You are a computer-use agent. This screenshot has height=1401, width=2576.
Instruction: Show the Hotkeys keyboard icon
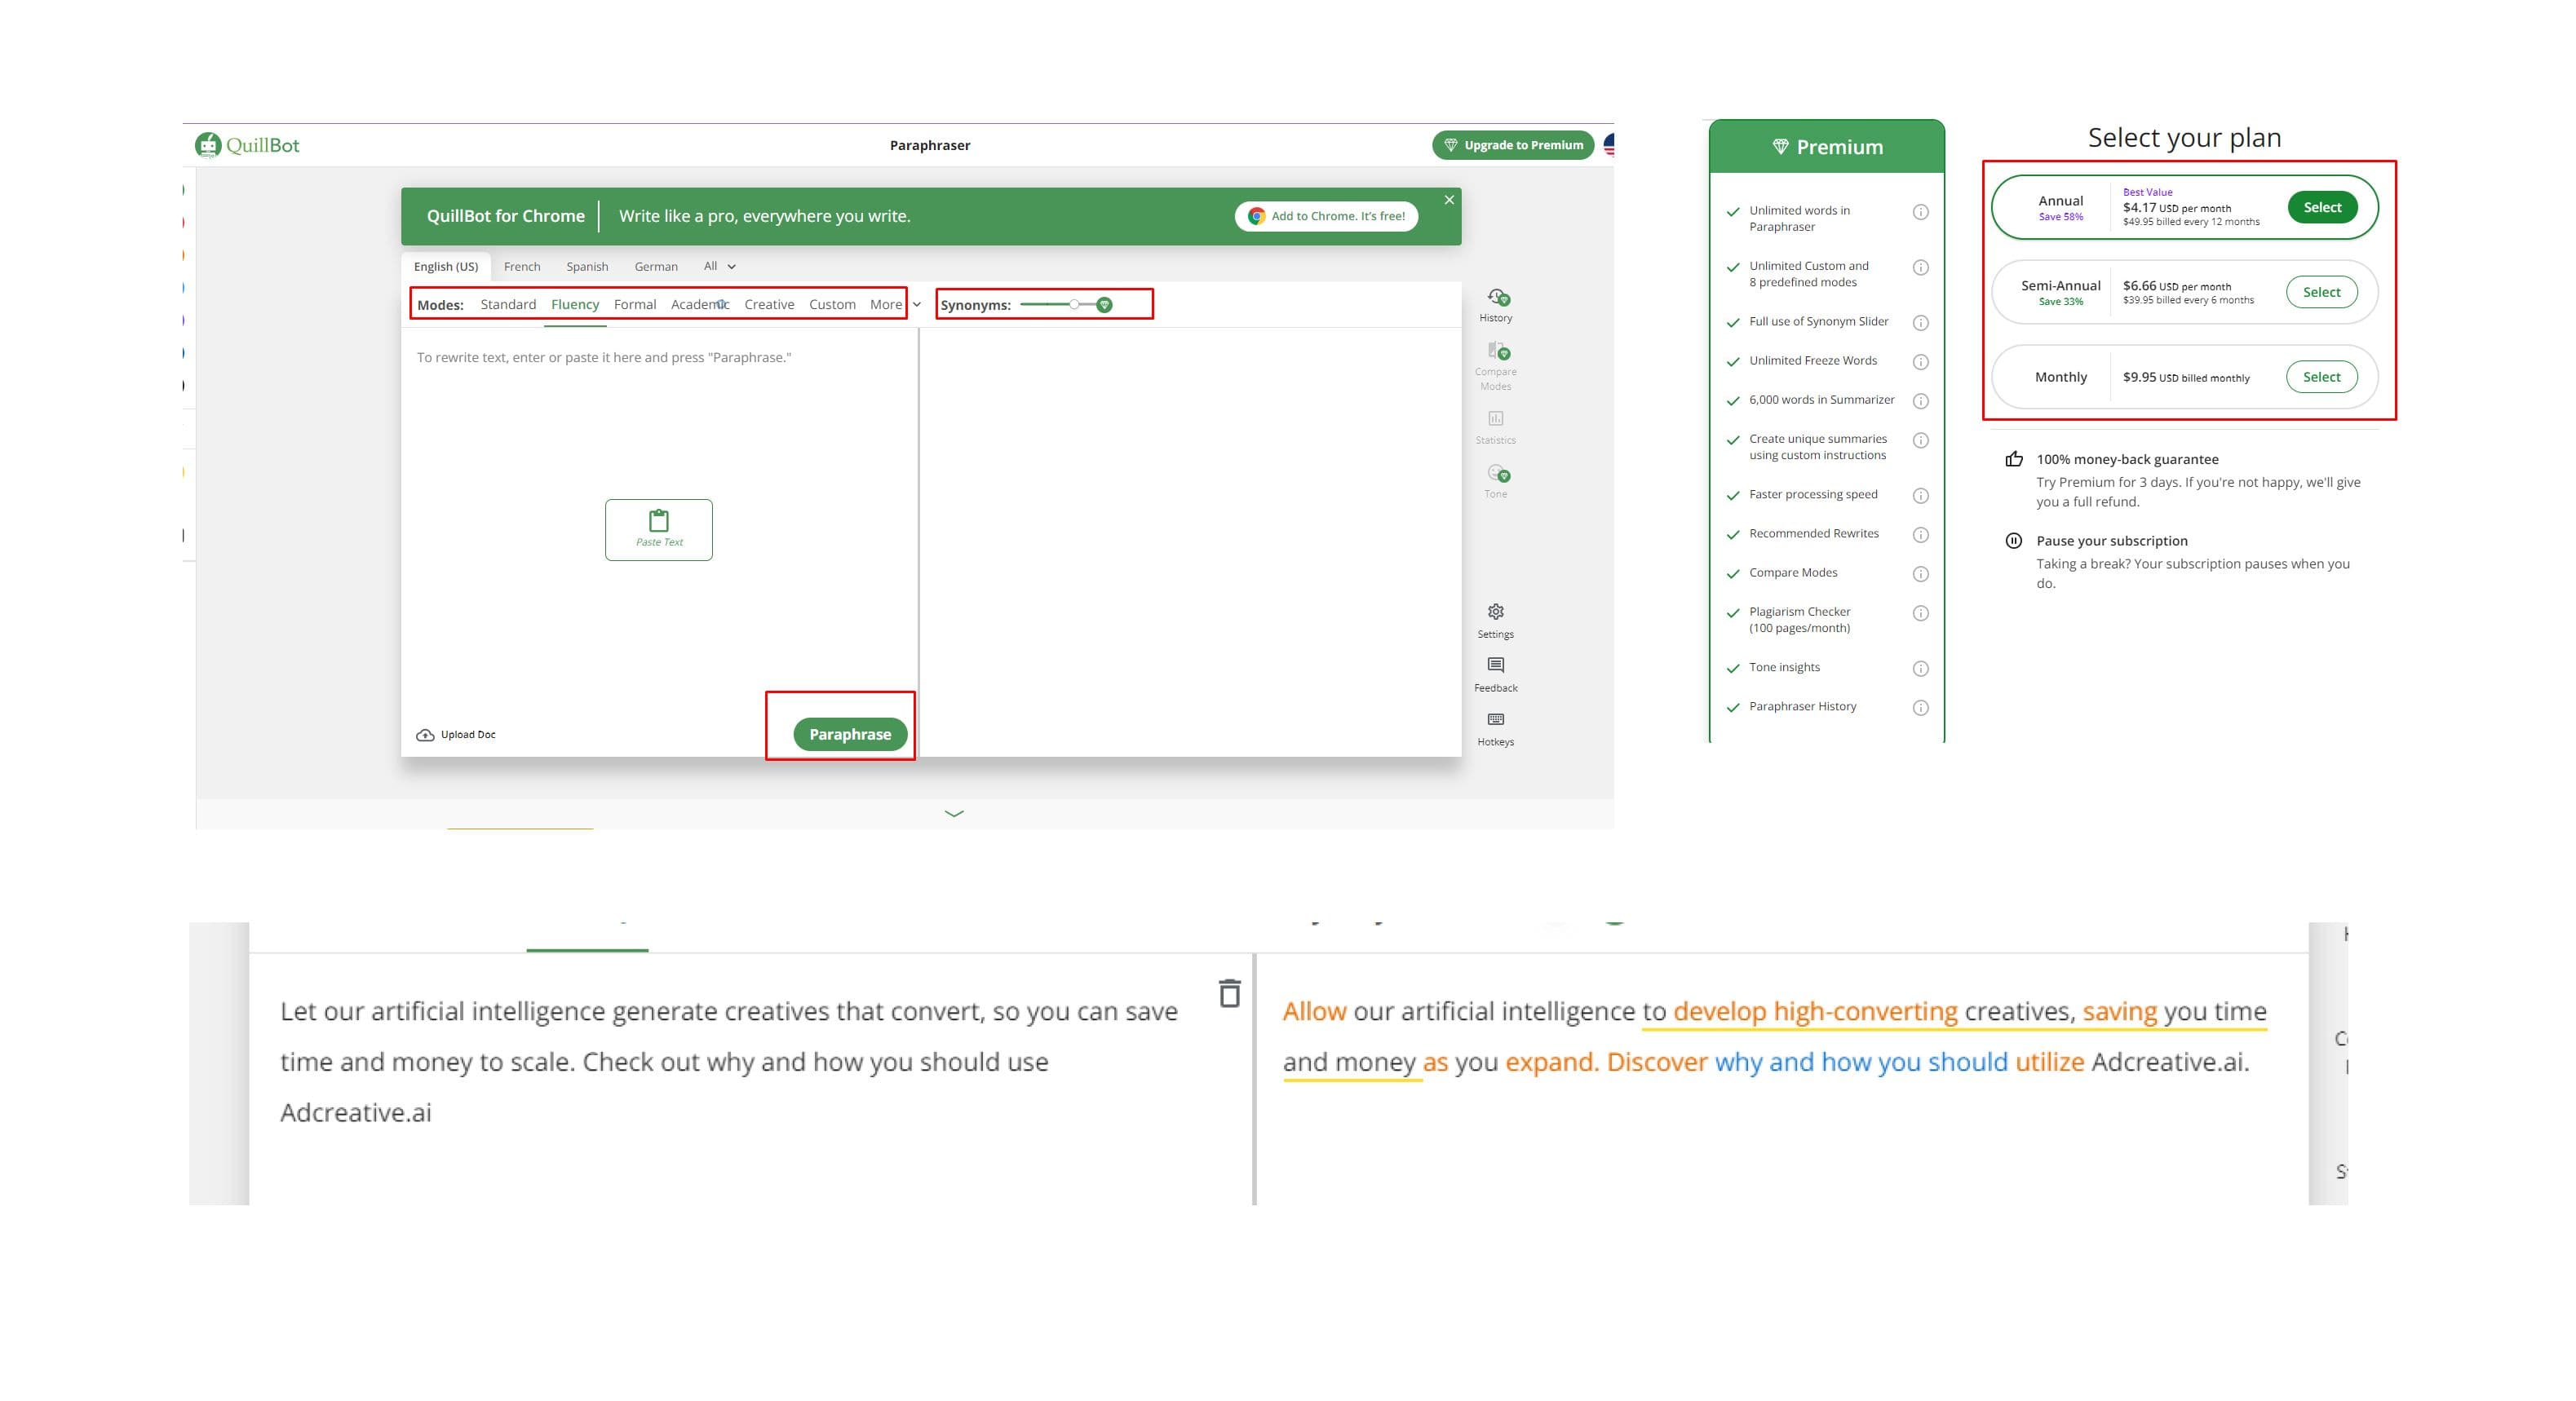(1495, 719)
